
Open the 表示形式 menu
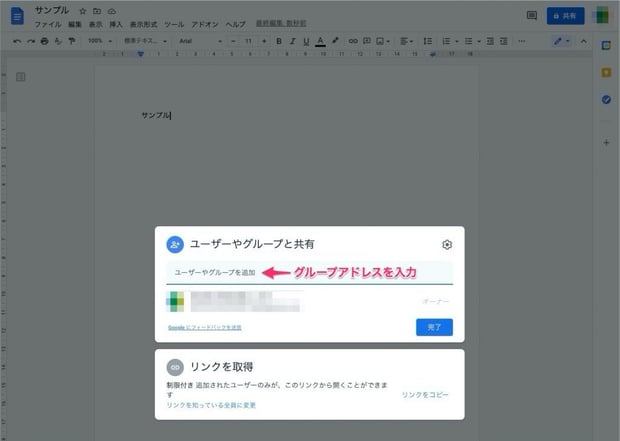pyautogui.click(x=144, y=25)
